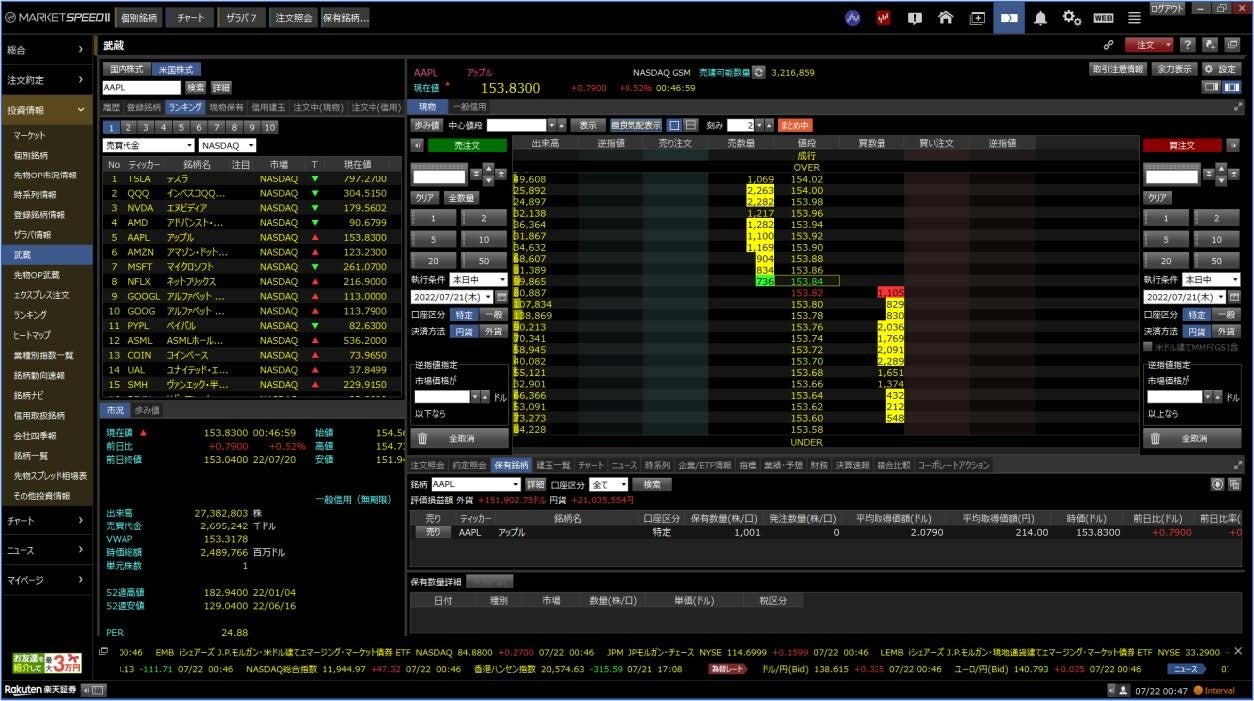The image size is (1254, 701).
Task: Click the green 売注文 button
Action: (x=467, y=145)
